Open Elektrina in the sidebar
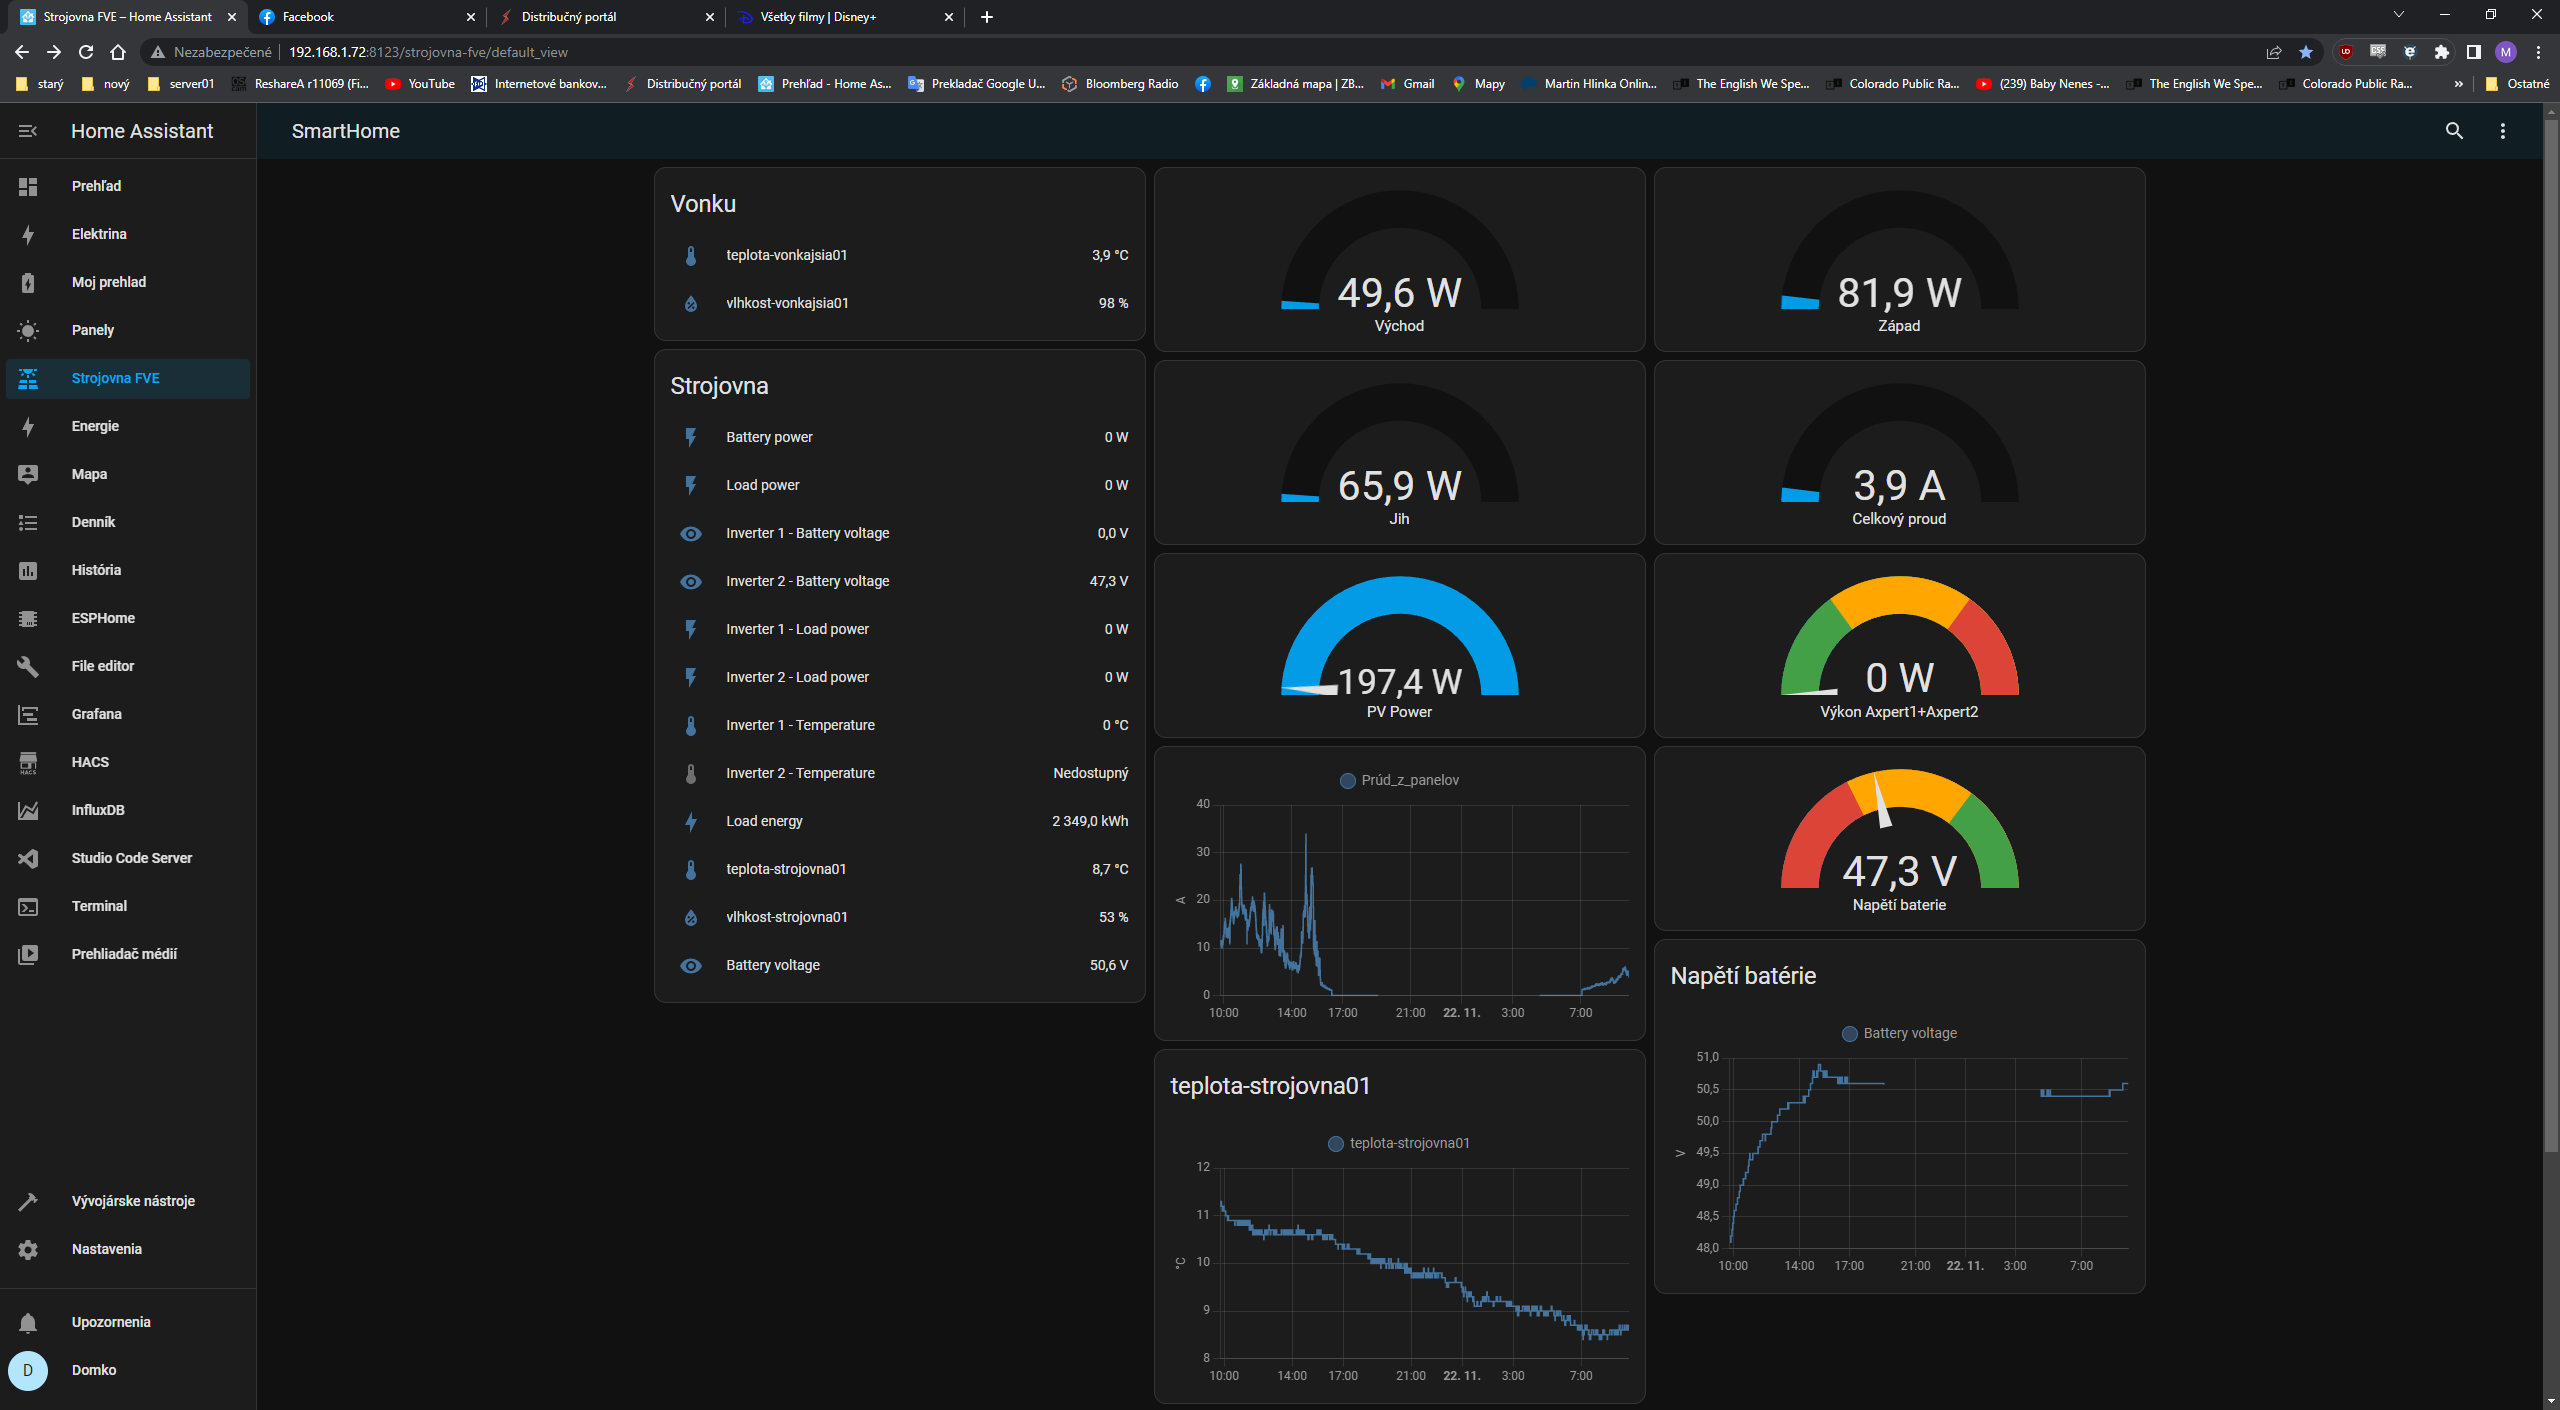This screenshot has width=2560, height=1410. pos(128,234)
